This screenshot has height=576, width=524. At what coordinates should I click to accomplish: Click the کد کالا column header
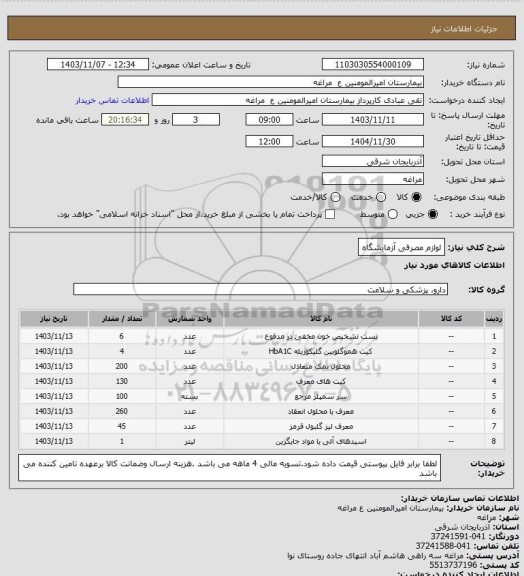coord(451,319)
